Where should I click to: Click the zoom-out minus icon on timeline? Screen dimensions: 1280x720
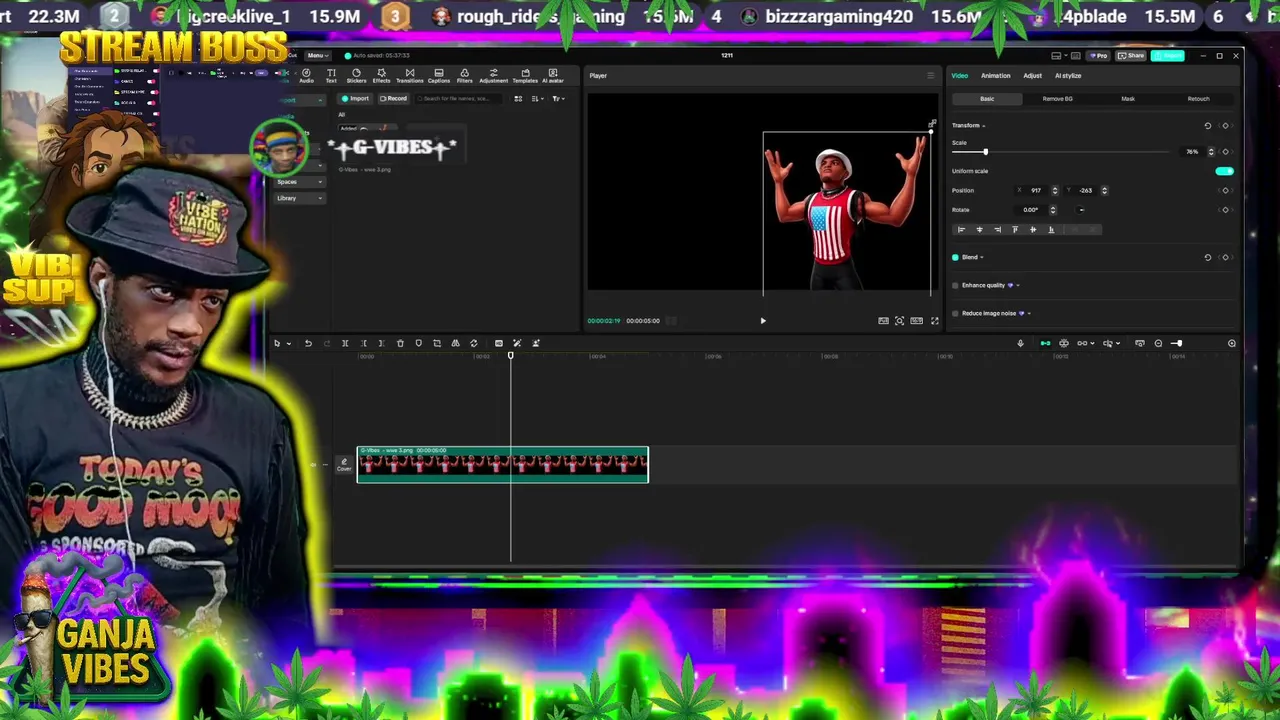pyautogui.click(x=1158, y=343)
